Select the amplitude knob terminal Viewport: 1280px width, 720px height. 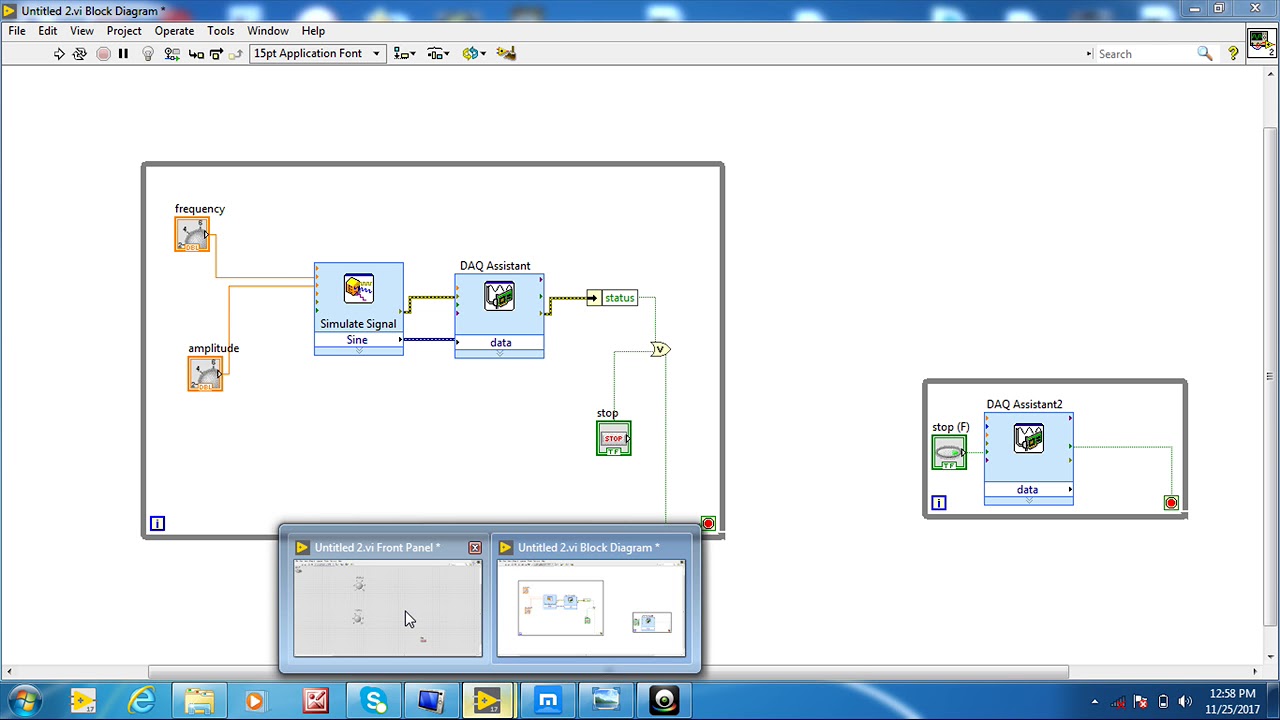point(205,373)
